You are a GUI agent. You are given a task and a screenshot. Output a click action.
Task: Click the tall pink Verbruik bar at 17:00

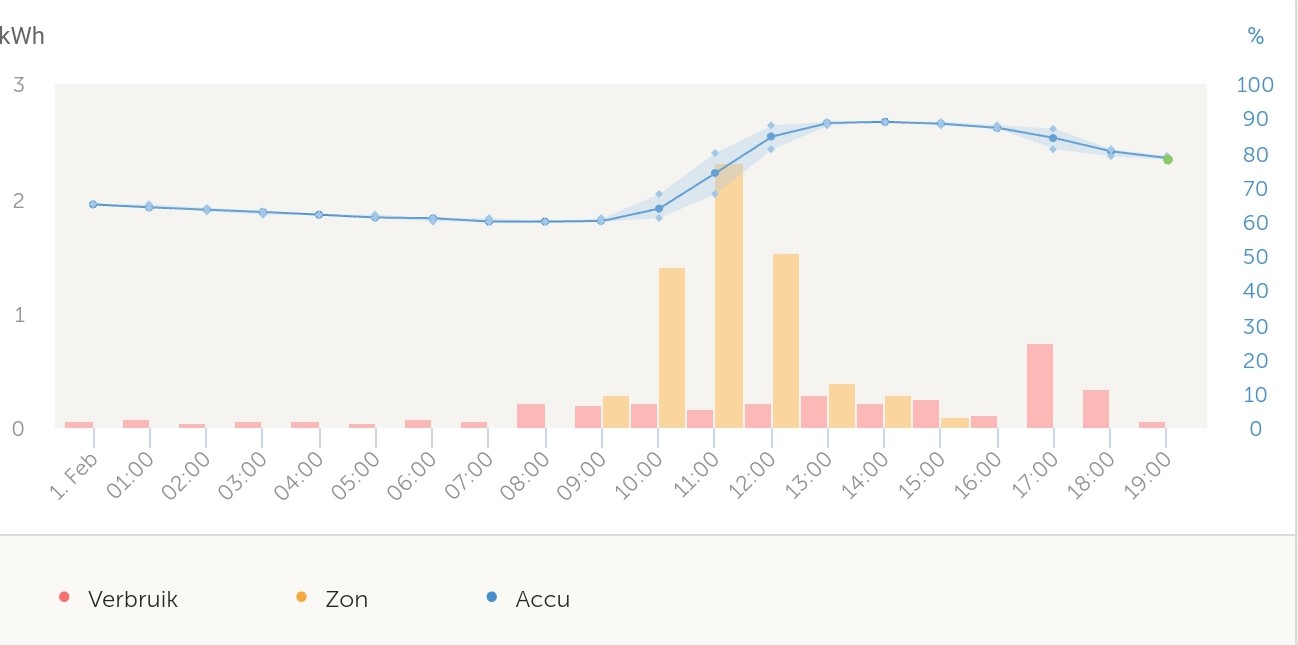pyautogui.click(x=1040, y=386)
